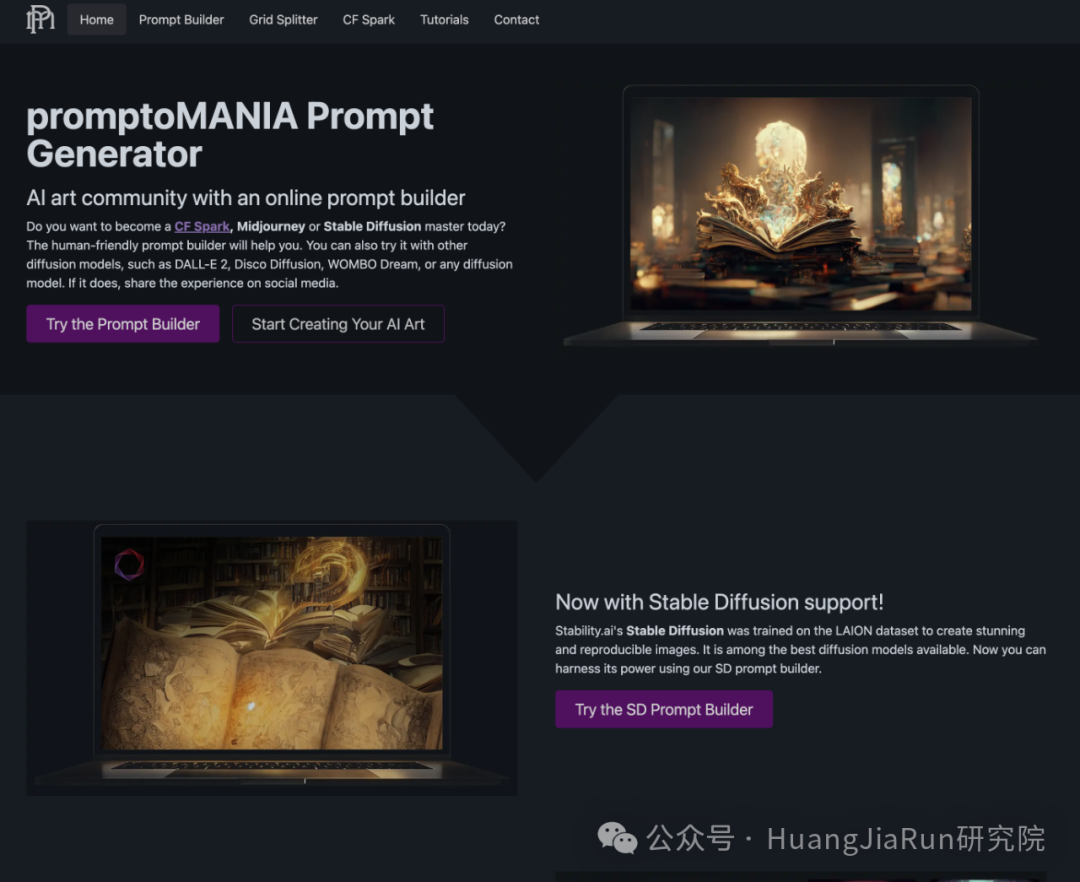Click the promptoMANIA Prompt Generator heading
The image size is (1080, 882).
tap(231, 134)
